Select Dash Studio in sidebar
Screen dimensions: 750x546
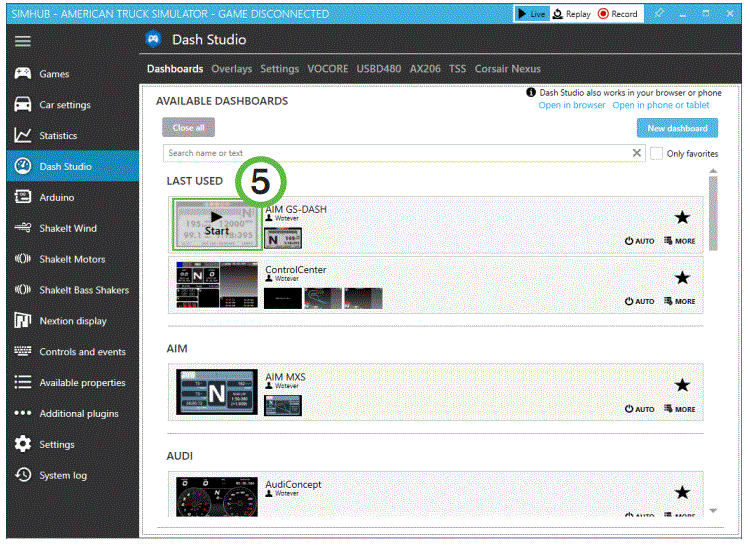tap(73, 166)
